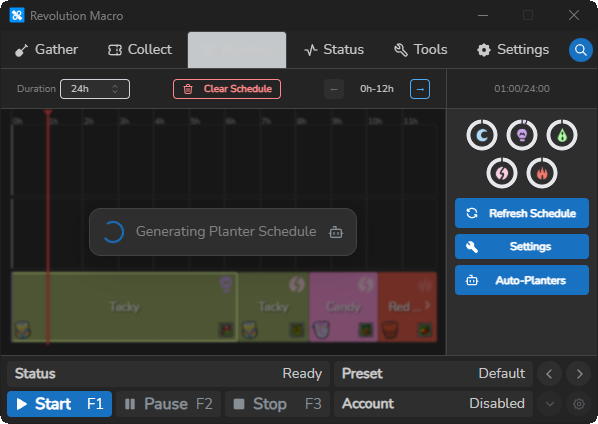This screenshot has width=598, height=424.
Task: Select the pink Candy planter block
Action: [343, 307]
